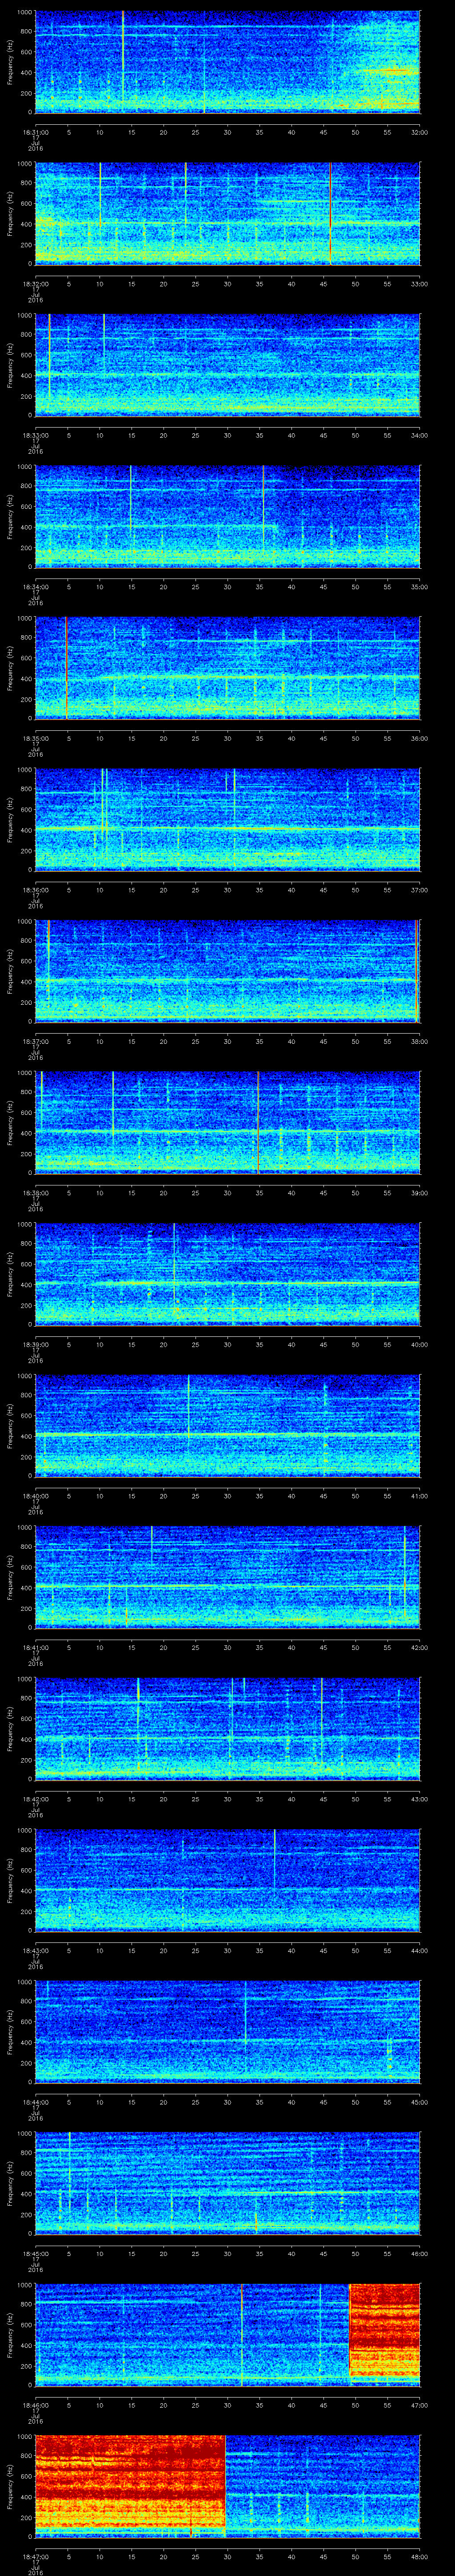This screenshot has height=2576, width=455.
Task: Select the 32:00 end time label
Action: pos(419,132)
